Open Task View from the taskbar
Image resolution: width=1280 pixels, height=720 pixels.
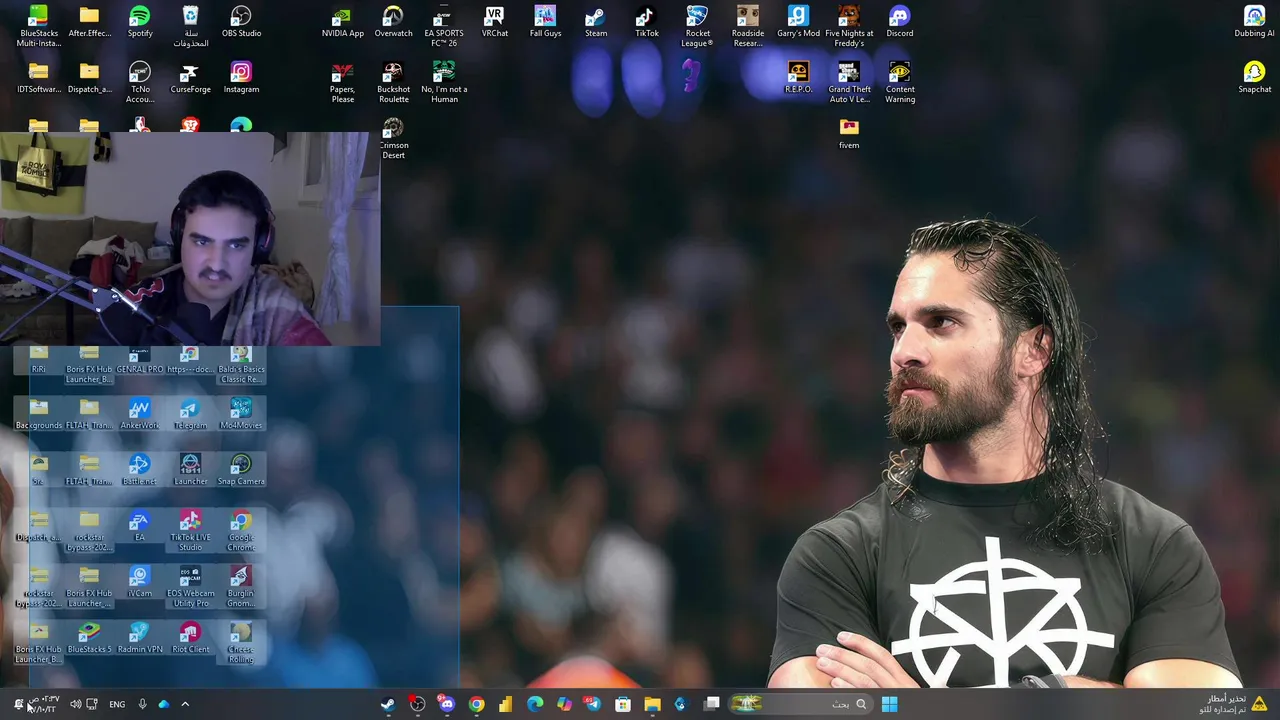click(711, 704)
